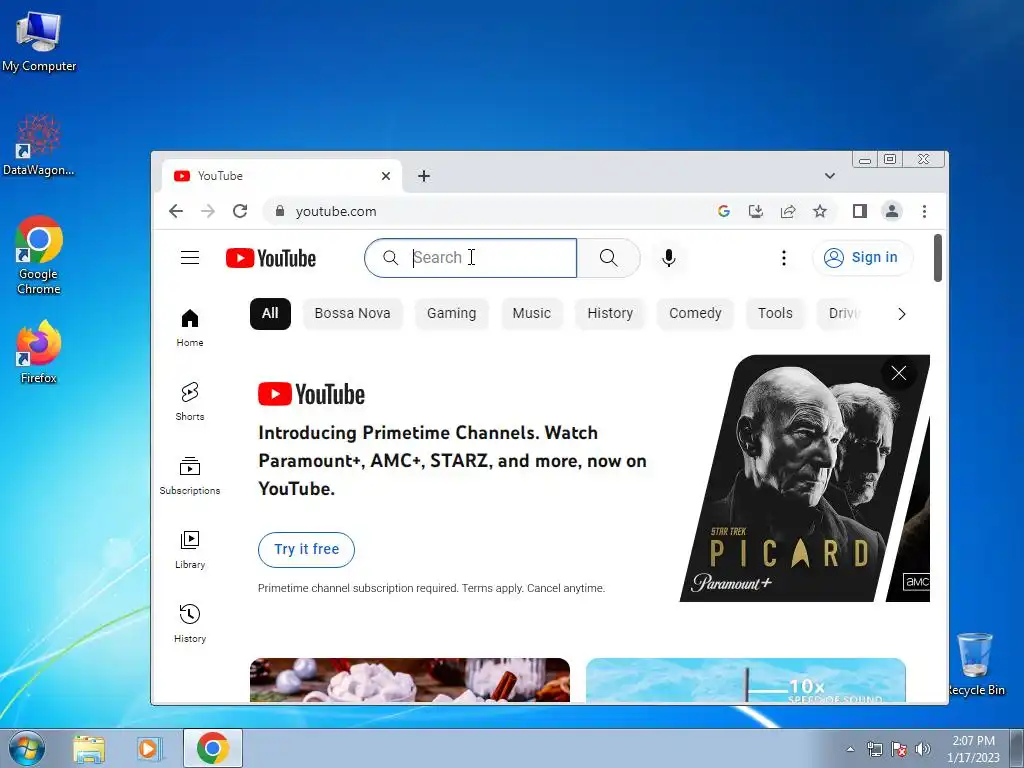Open a new tab with plus button
Image resolution: width=1024 pixels, height=768 pixels.
424,176
